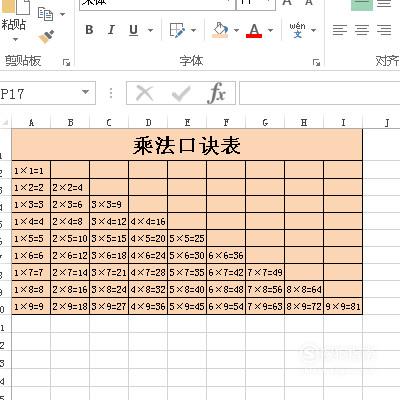Screen dimensions: 400x400
Task: Click the Select All corner triangle
Action: click(5, 122)
